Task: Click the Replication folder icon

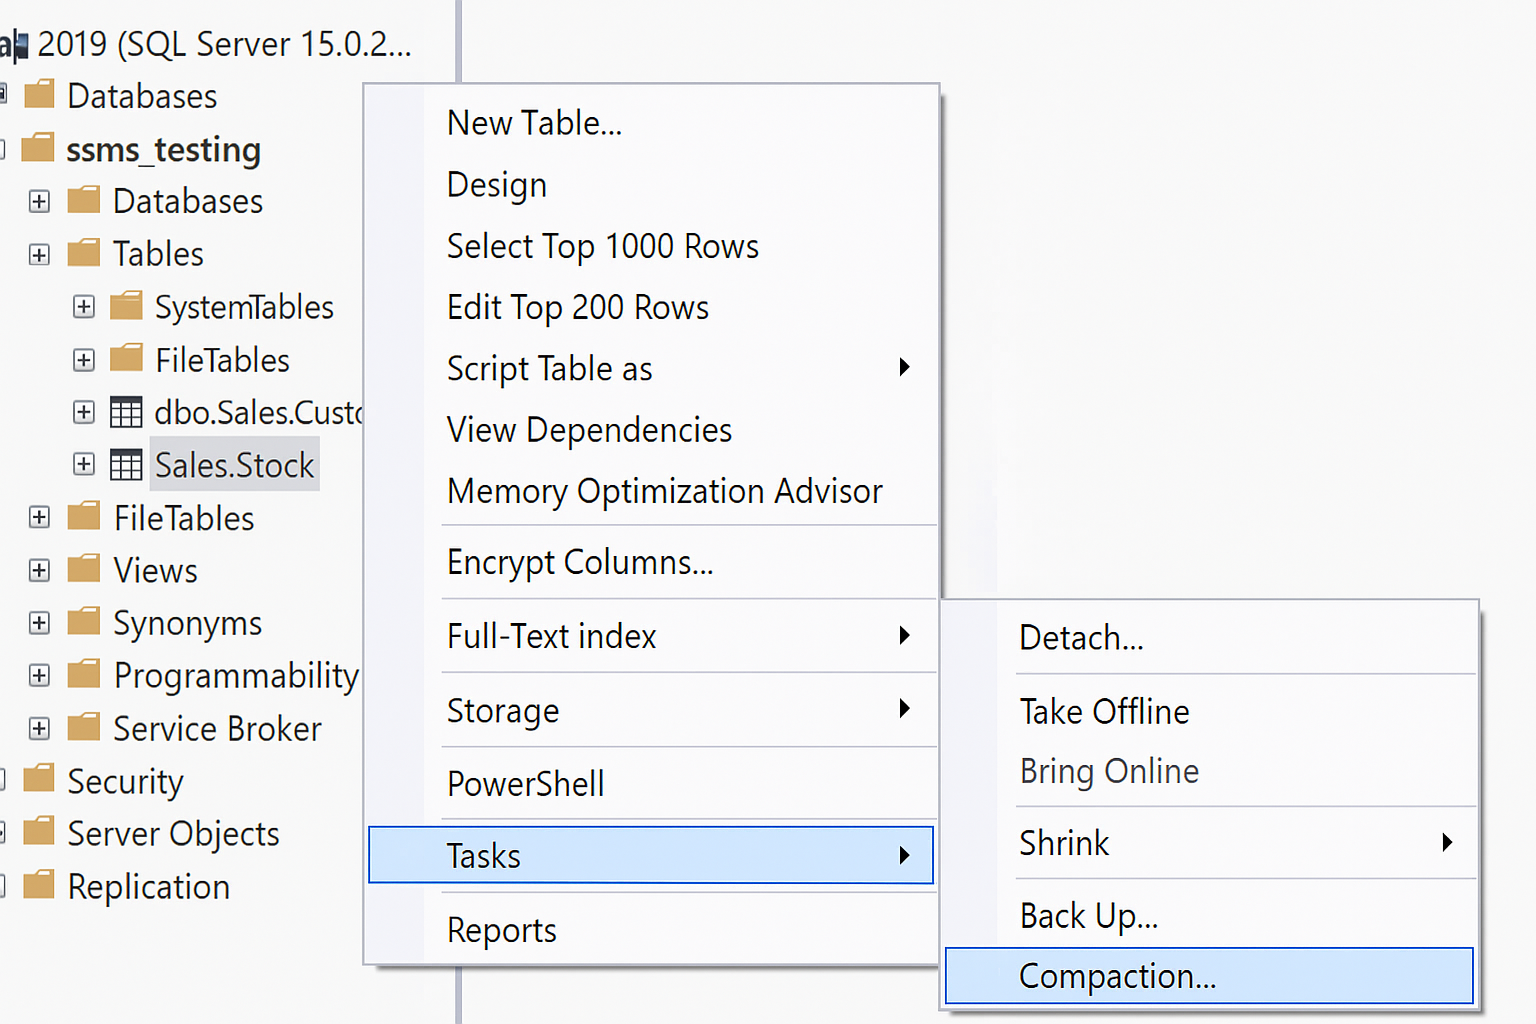Action: tap(39, 885)
